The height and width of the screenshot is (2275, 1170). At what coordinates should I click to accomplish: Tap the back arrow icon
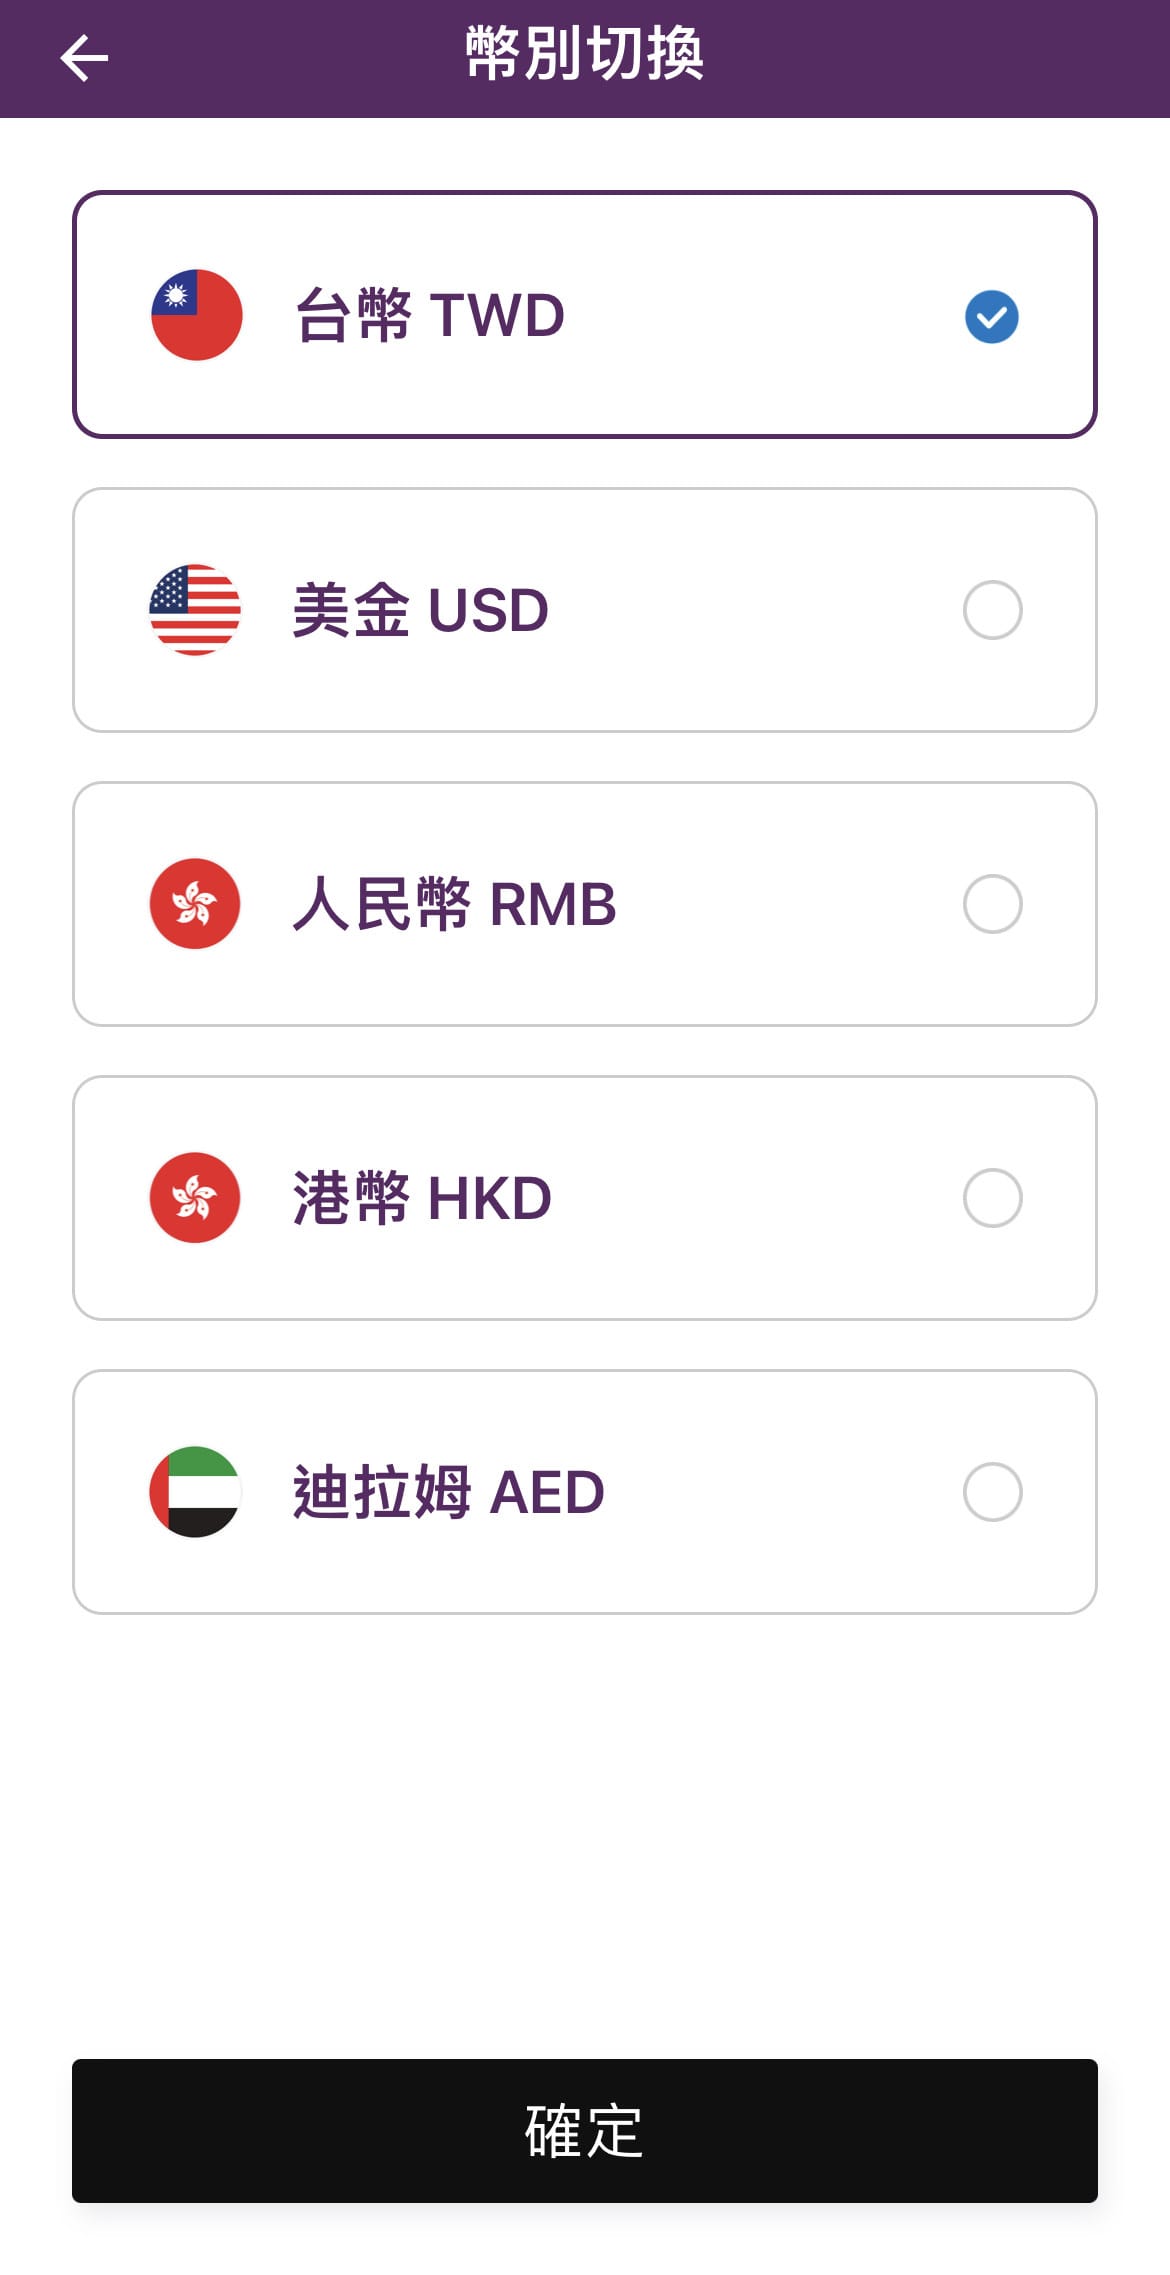click(84, 58)
